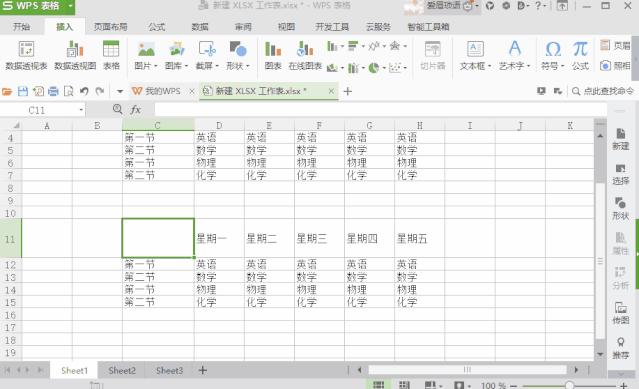Click the horizontal scrollbar thumb
This screenshot has width=639, height=389.
[x=467, y=370]
